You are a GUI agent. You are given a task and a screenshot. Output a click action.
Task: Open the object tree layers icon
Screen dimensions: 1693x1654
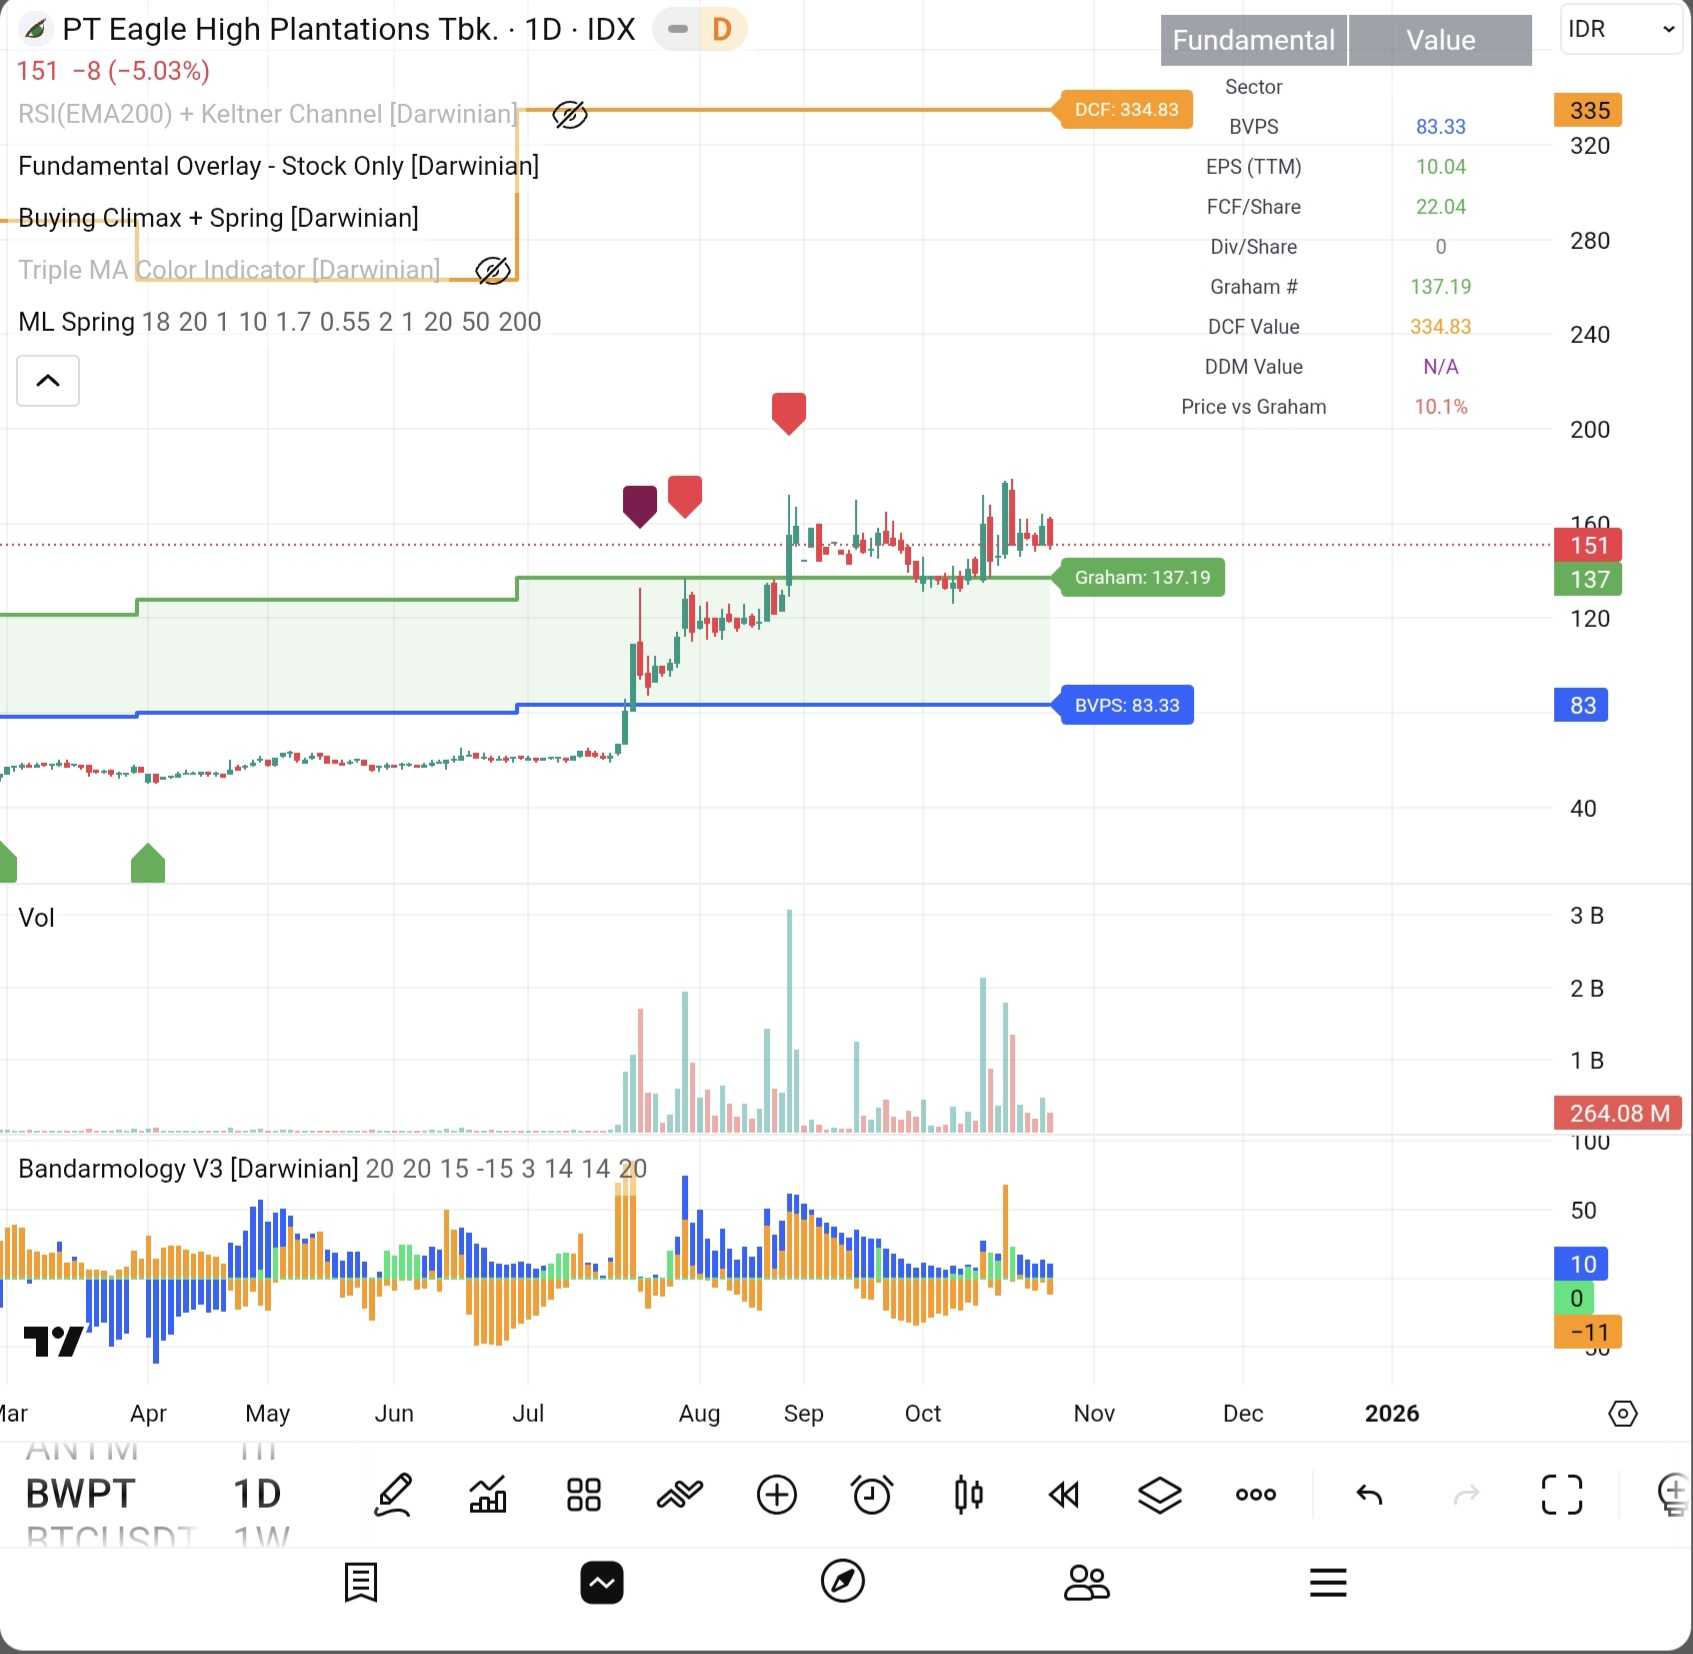coord(1160,1495)
